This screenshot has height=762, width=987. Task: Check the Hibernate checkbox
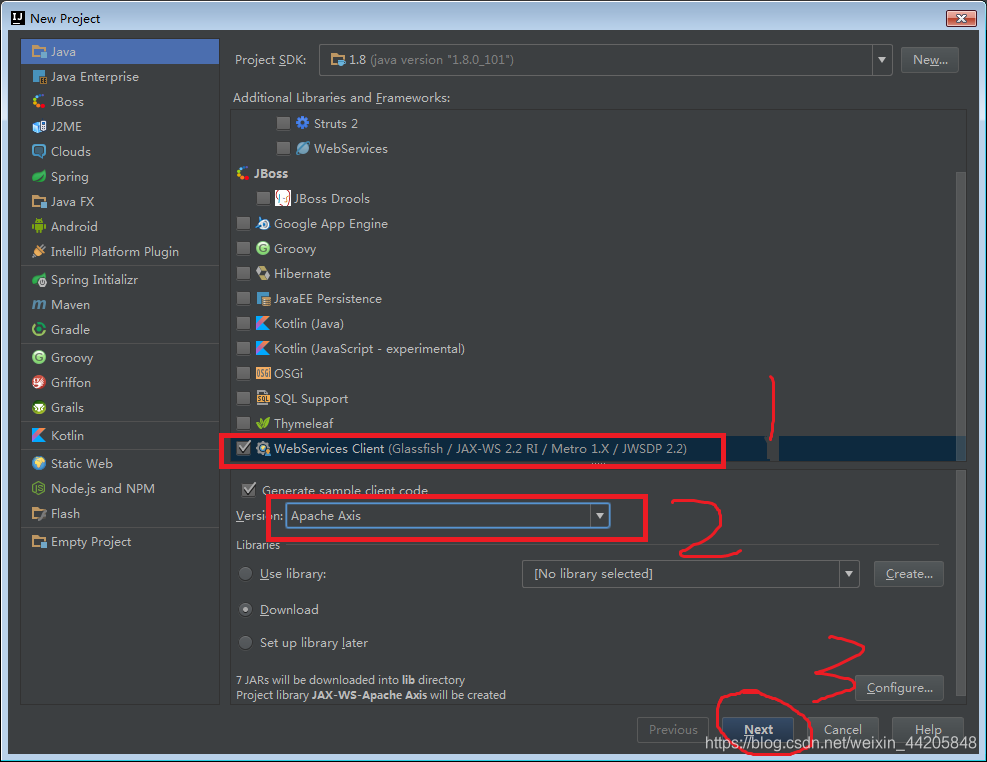(x=243, y=274)
